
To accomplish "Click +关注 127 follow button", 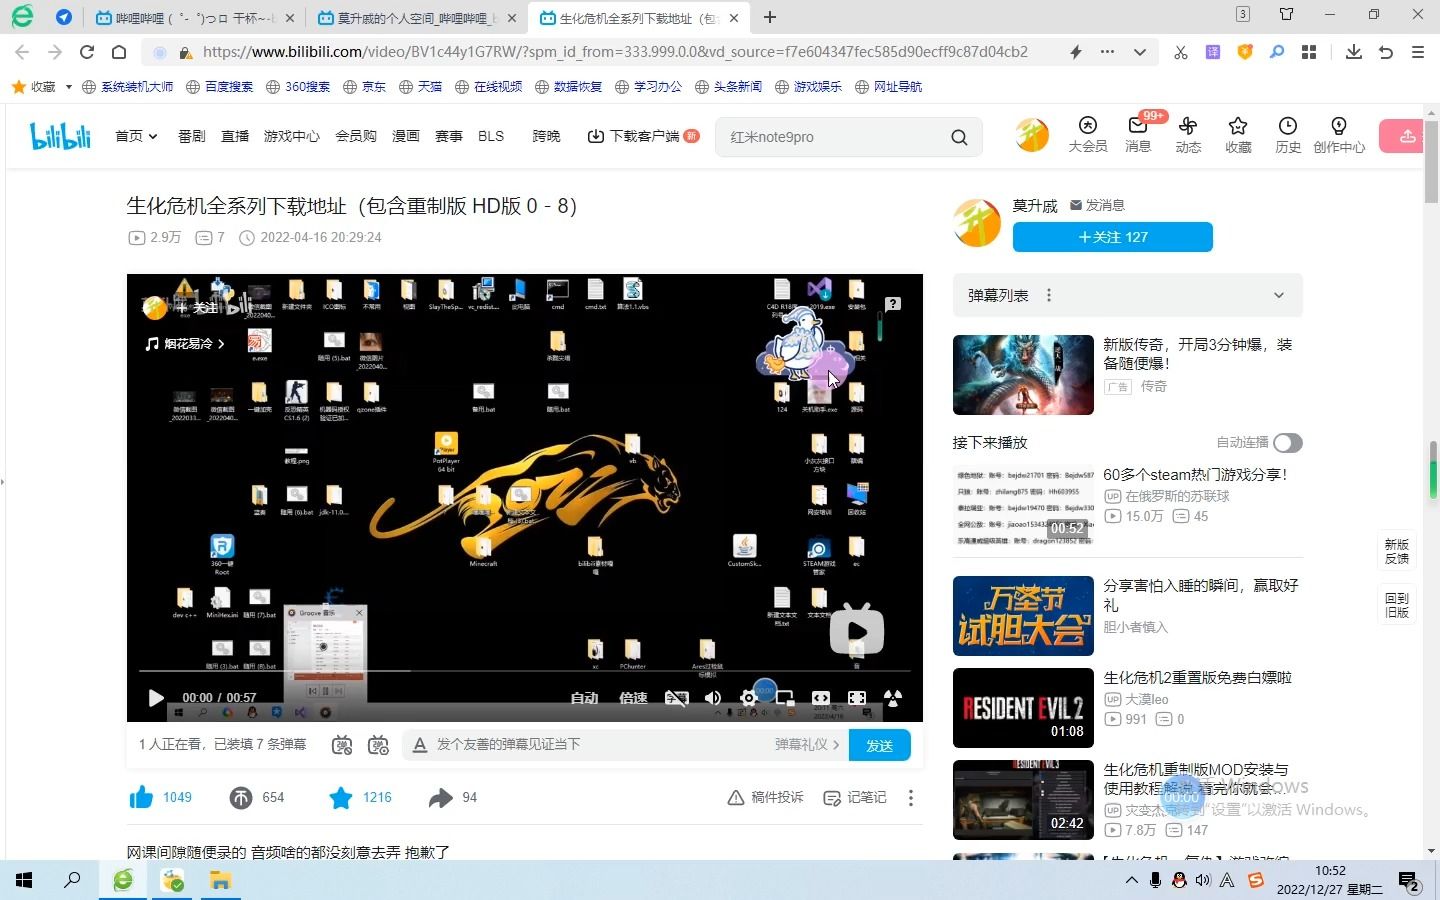I will (1112, 237).
